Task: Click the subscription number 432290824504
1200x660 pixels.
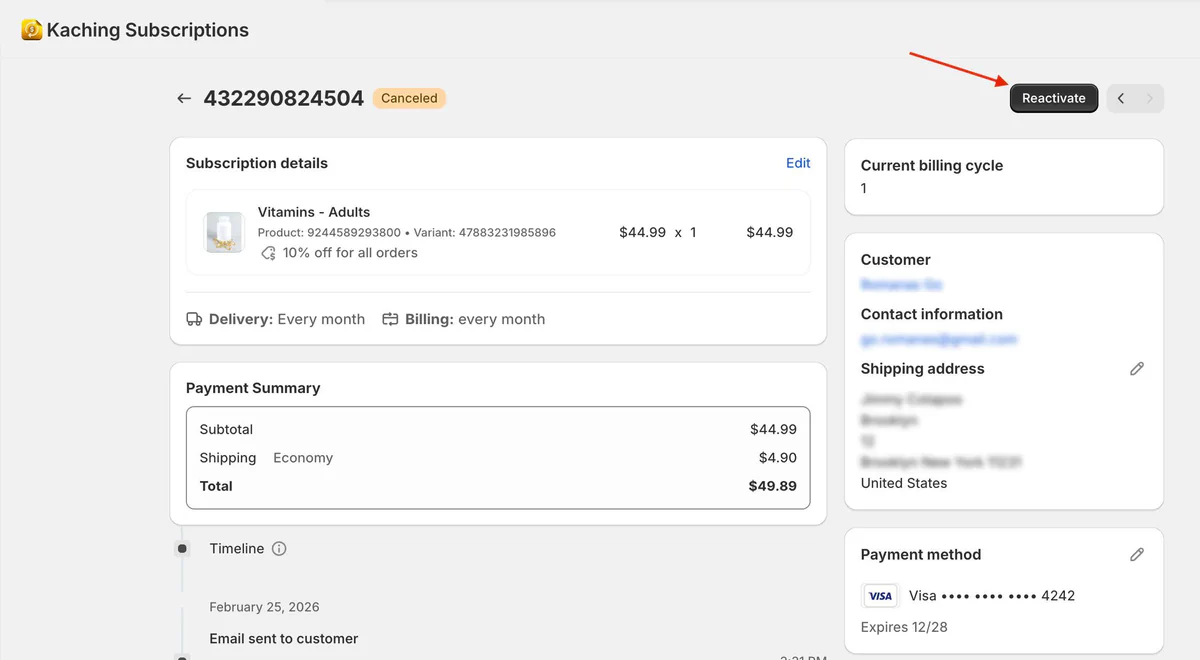Action: pyautogui.click(x=284, y=98)
